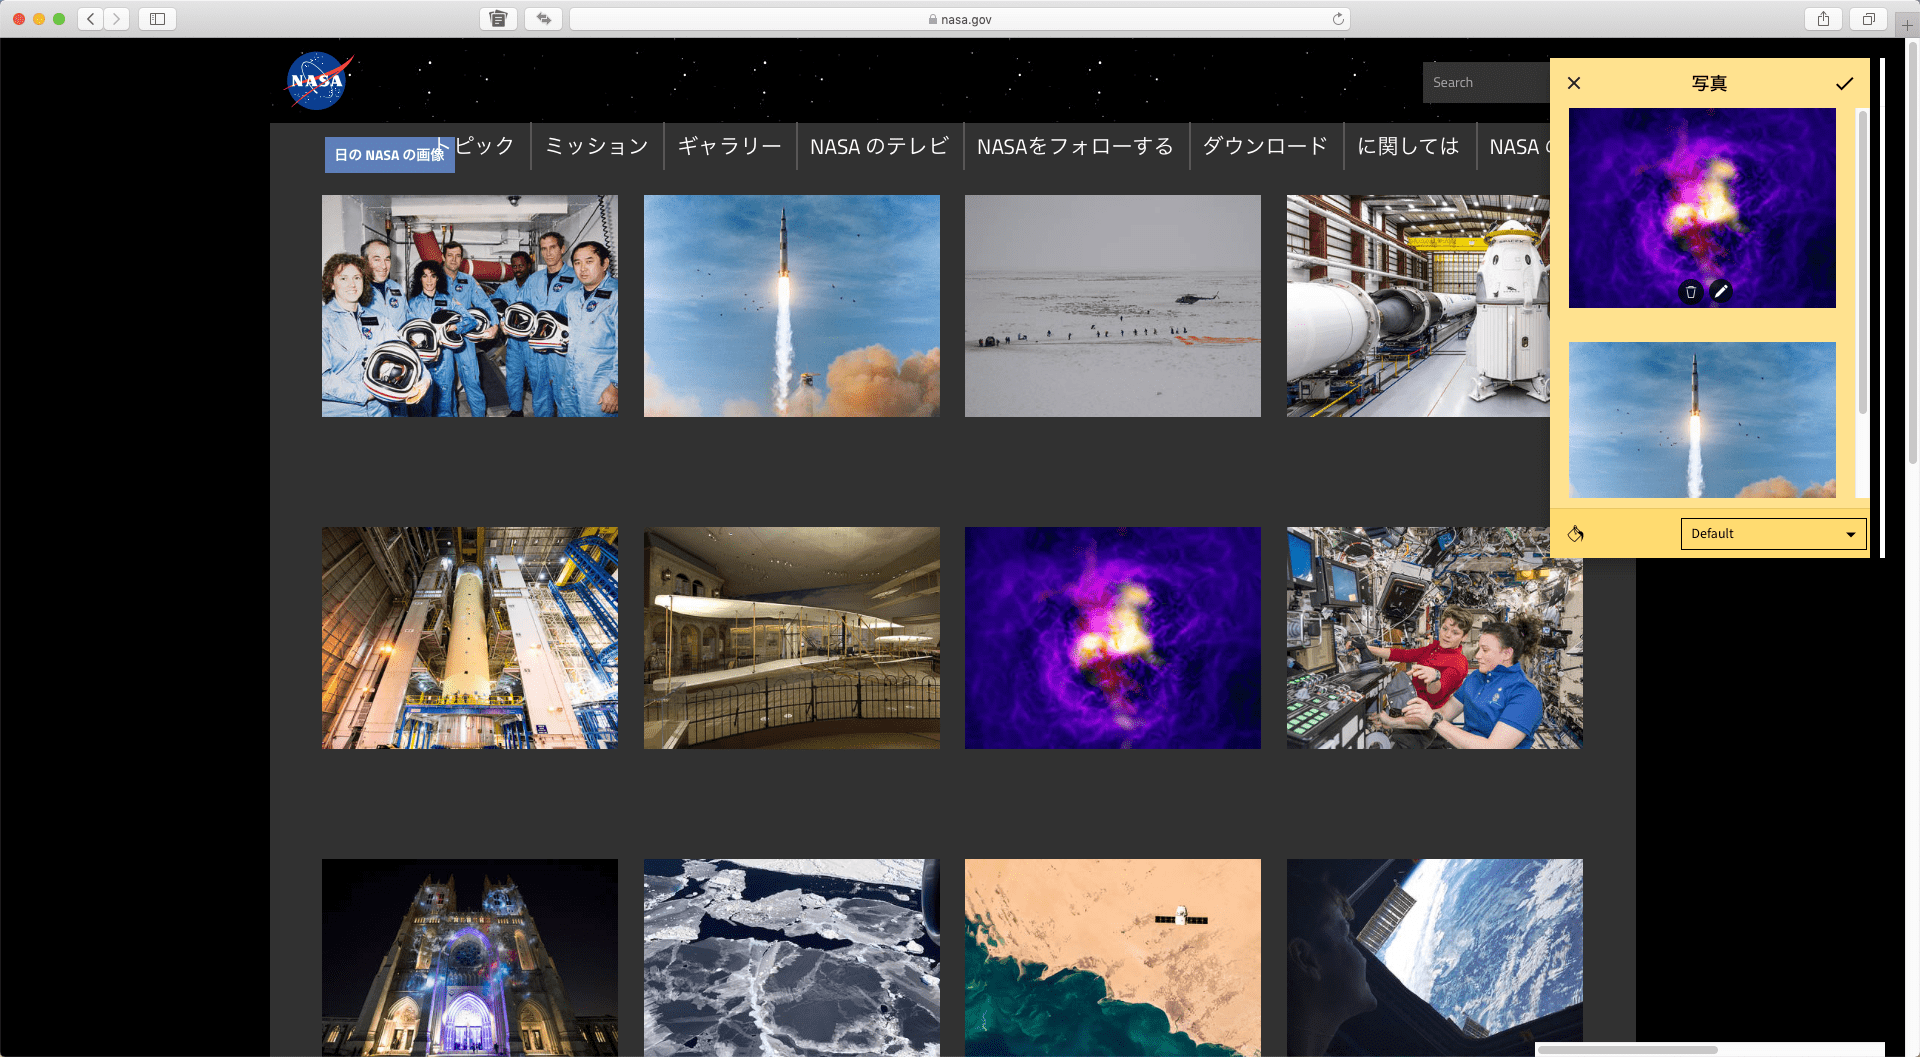
Task: Open the NASA のテレビ menu
Action: (879, 146)
